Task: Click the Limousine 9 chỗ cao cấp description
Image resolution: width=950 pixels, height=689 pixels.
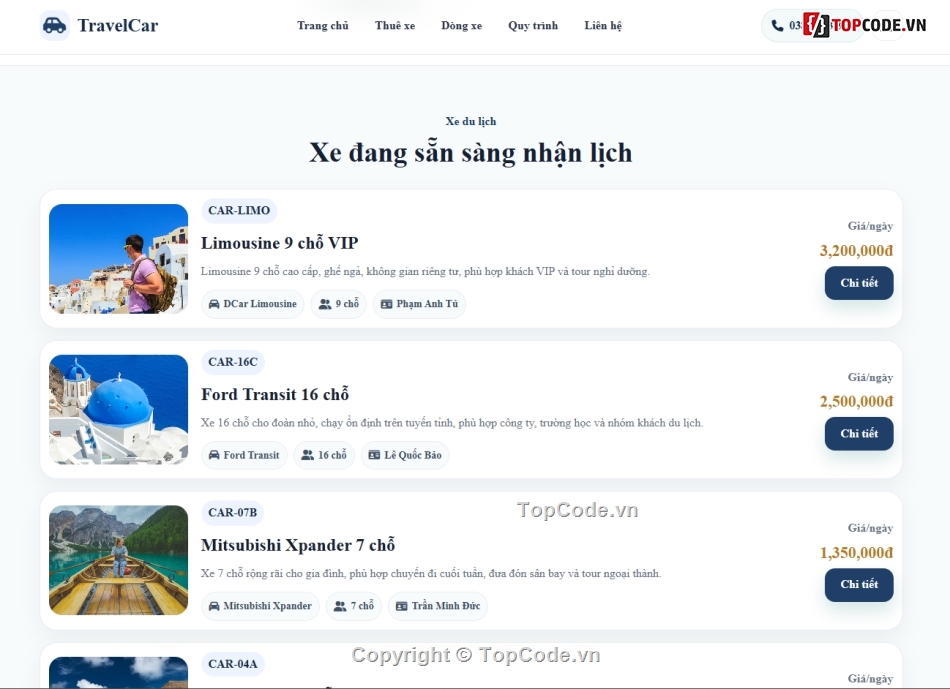Action: point(425,271)
